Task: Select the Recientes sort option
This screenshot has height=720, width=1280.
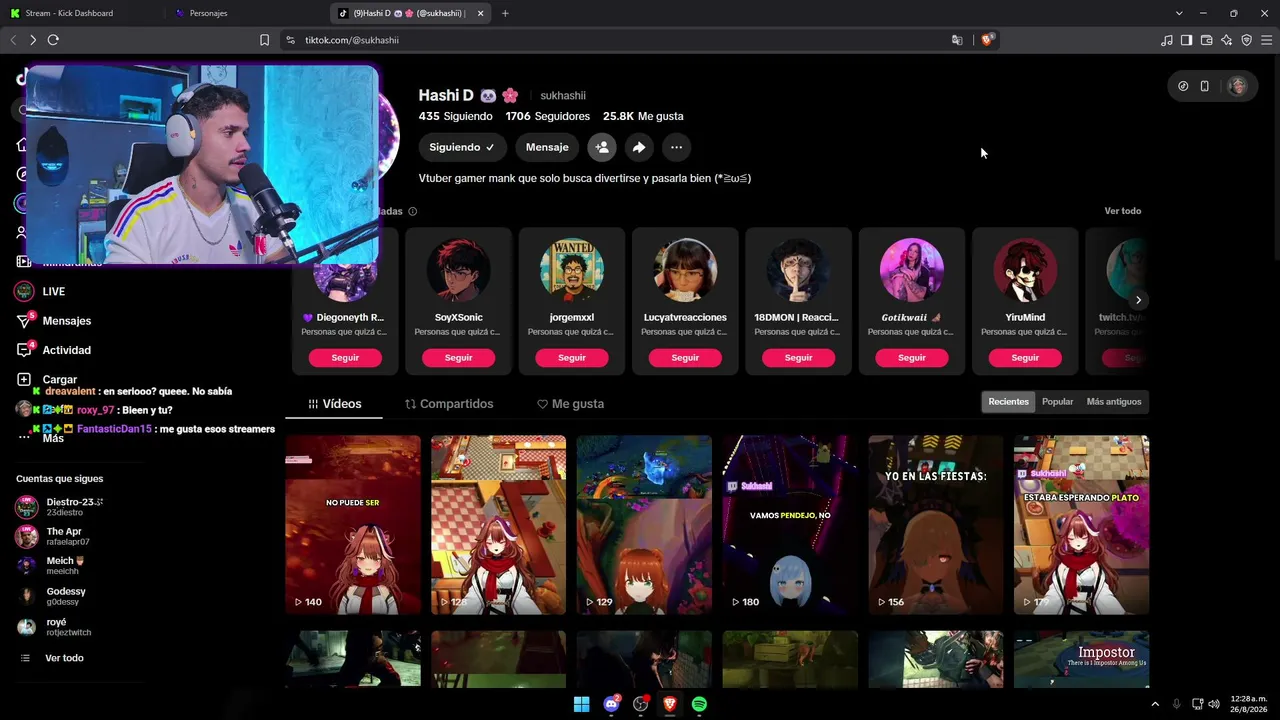Action: (1008, 402)
